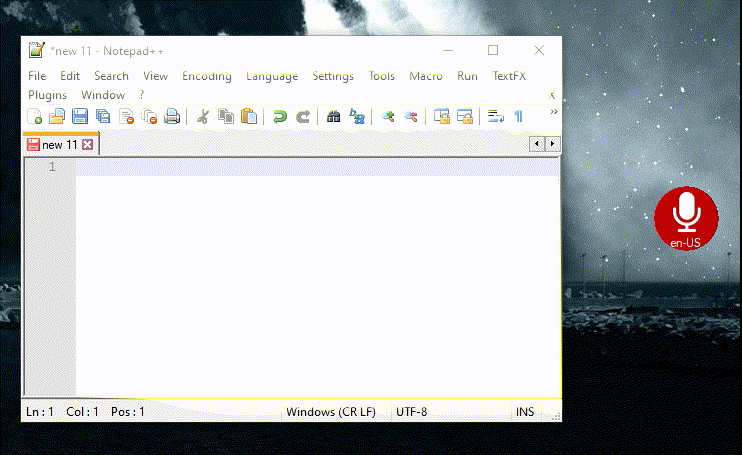
Task: Click the Close All toolbar icon
Action: (150, 116)
